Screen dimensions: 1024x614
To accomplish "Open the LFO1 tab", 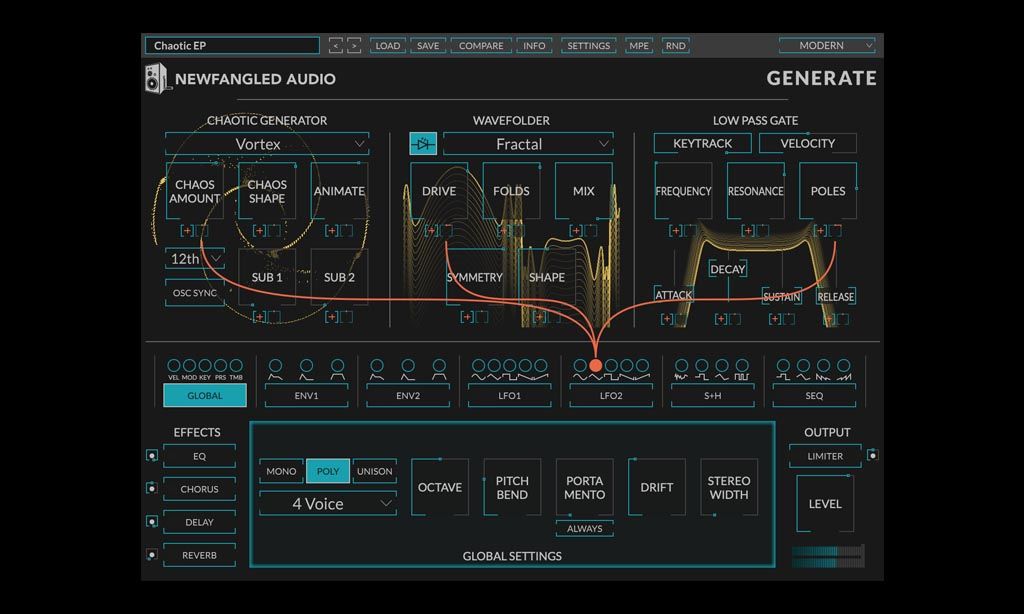I will [x=509, y=395].
